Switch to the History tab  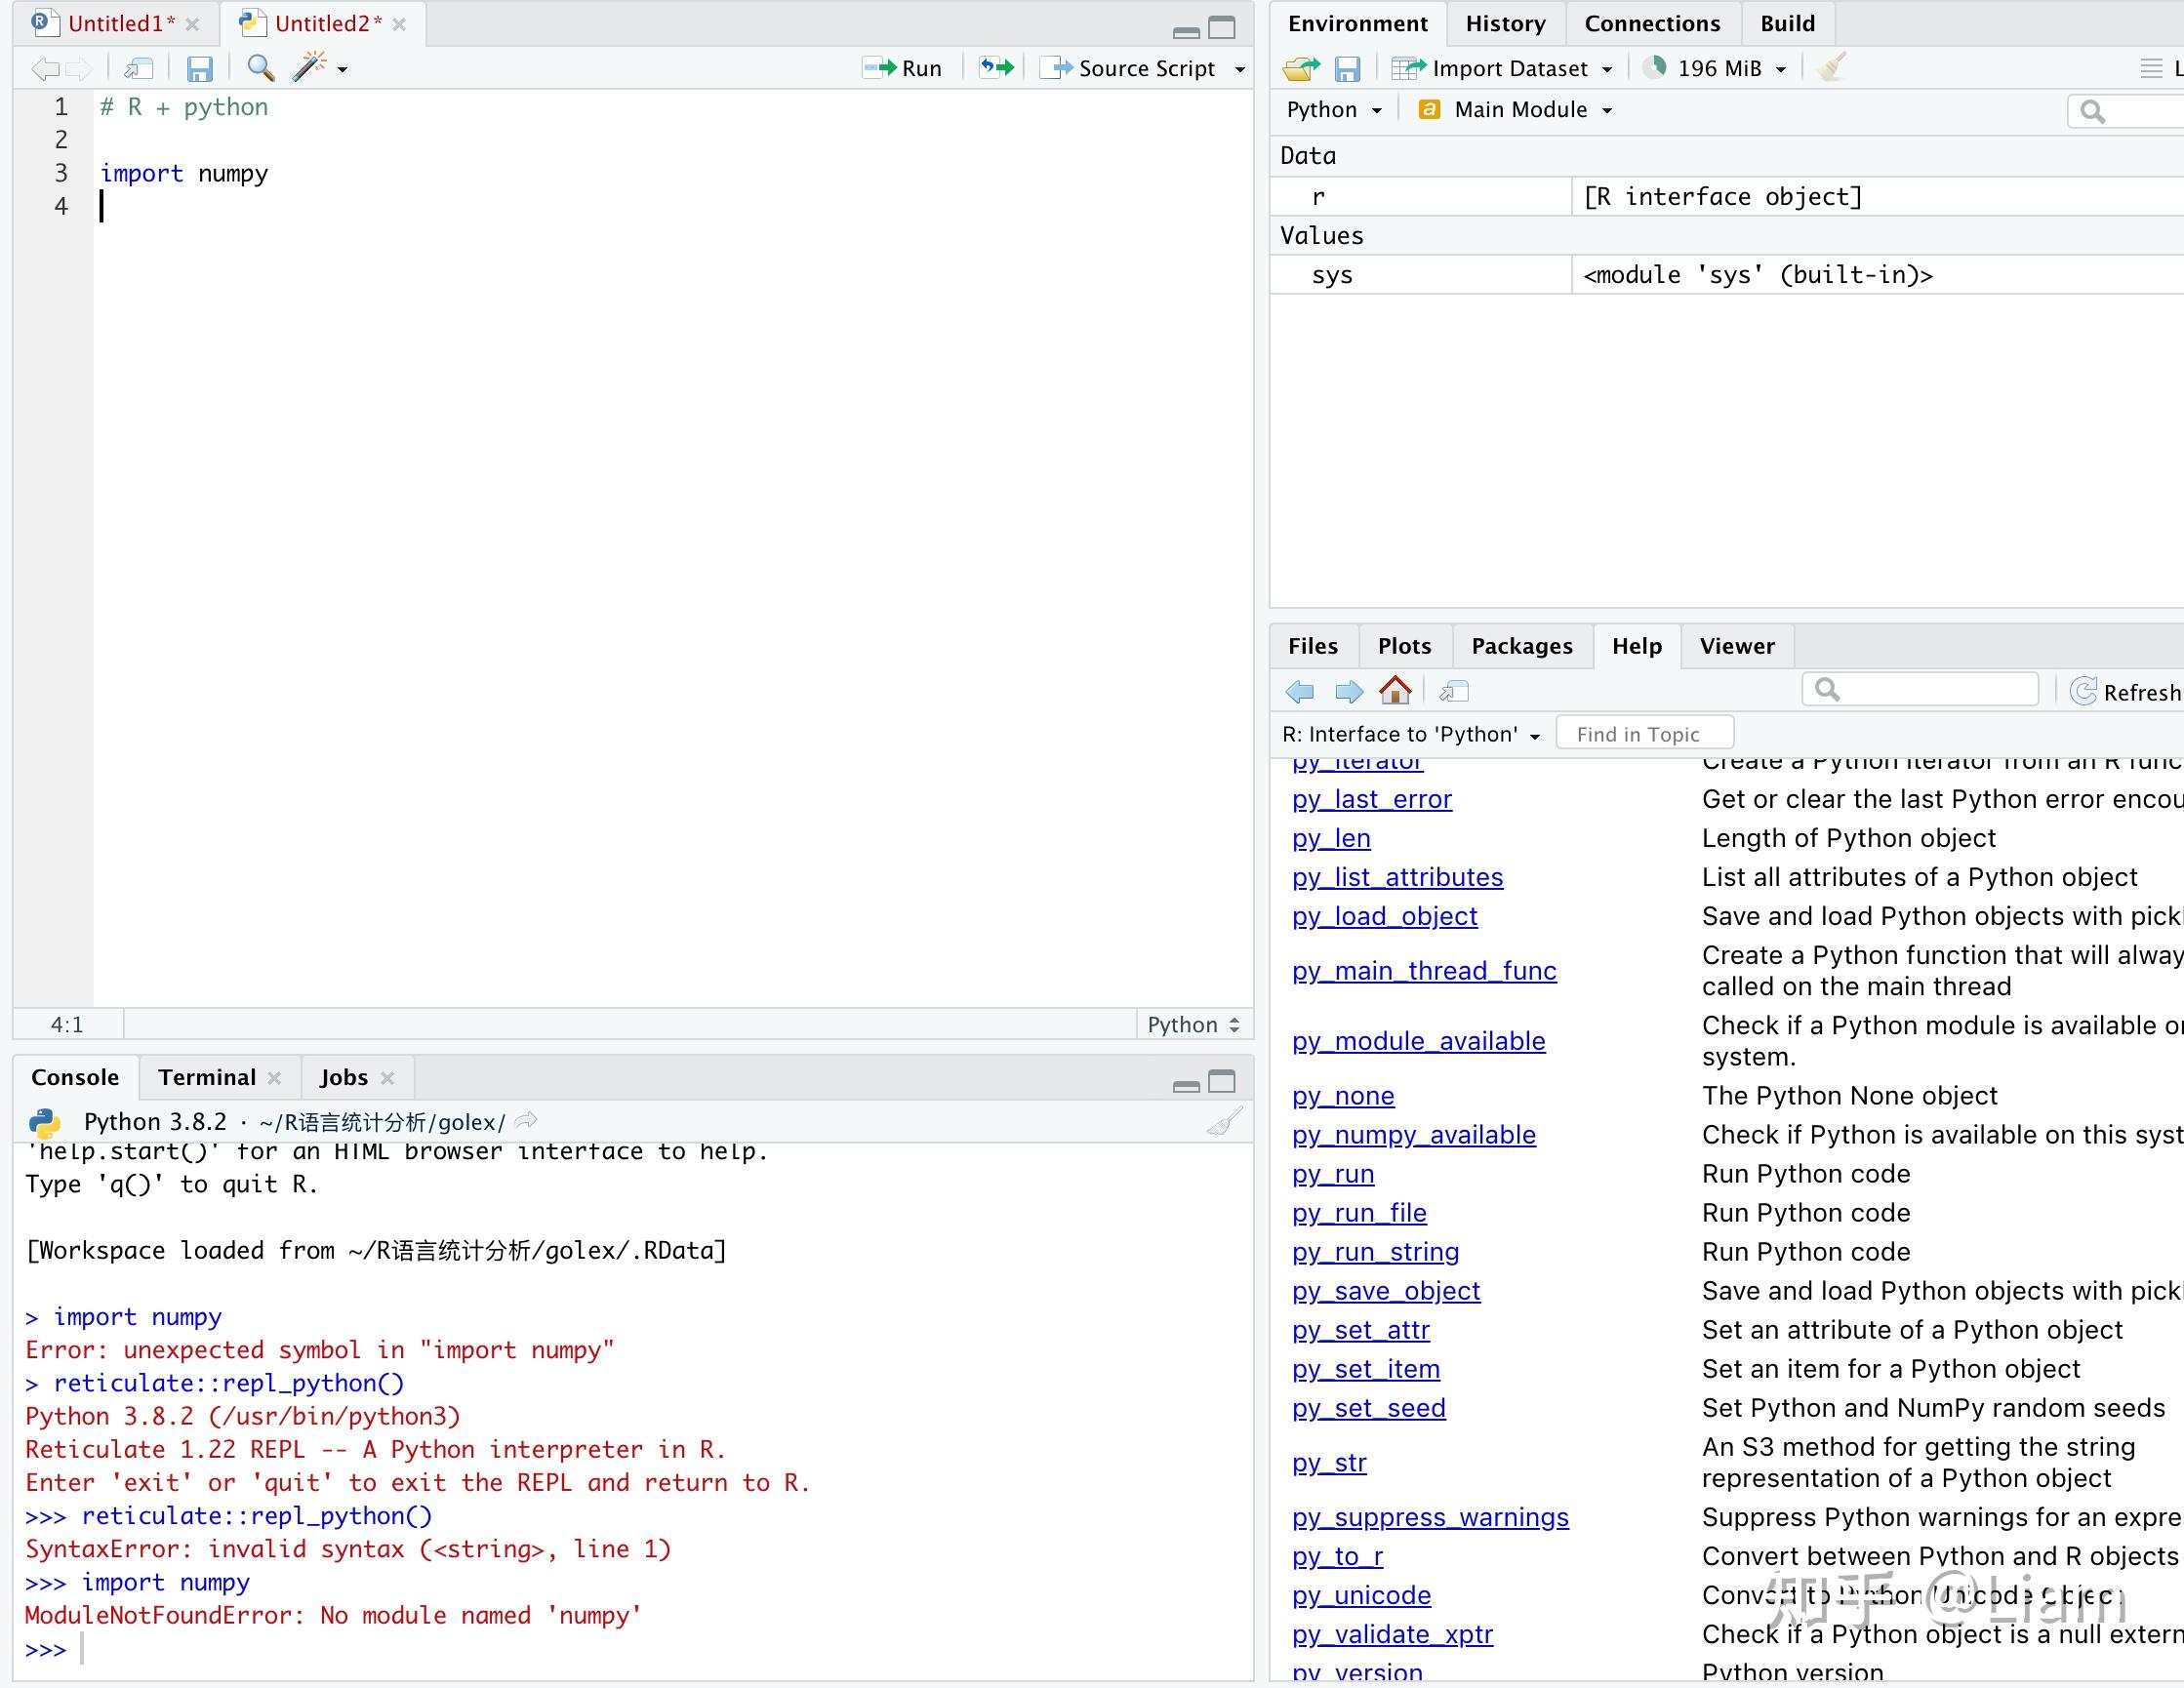point(1504,23)
